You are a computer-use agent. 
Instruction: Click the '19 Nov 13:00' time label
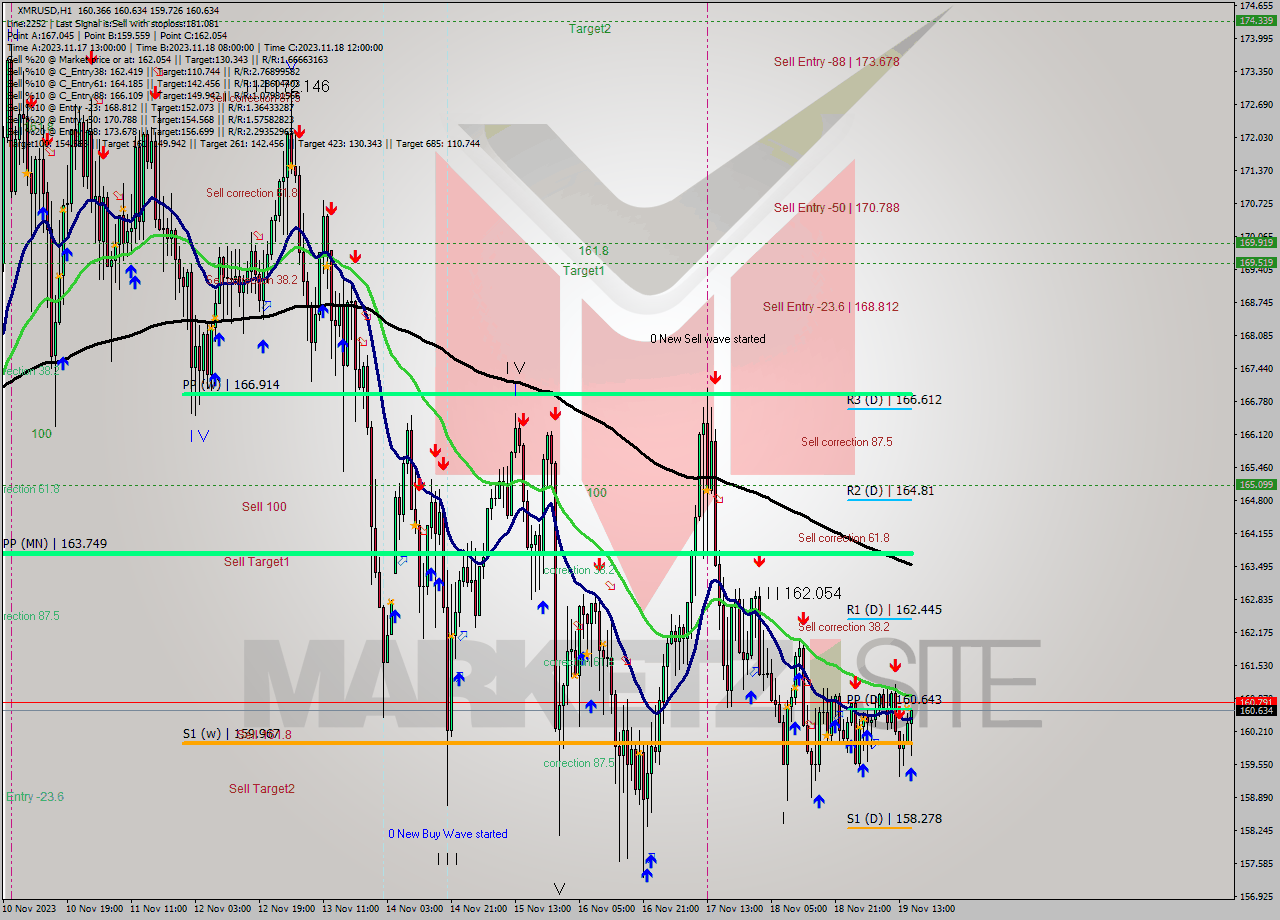pyautogui.click(x=926, y=909)
